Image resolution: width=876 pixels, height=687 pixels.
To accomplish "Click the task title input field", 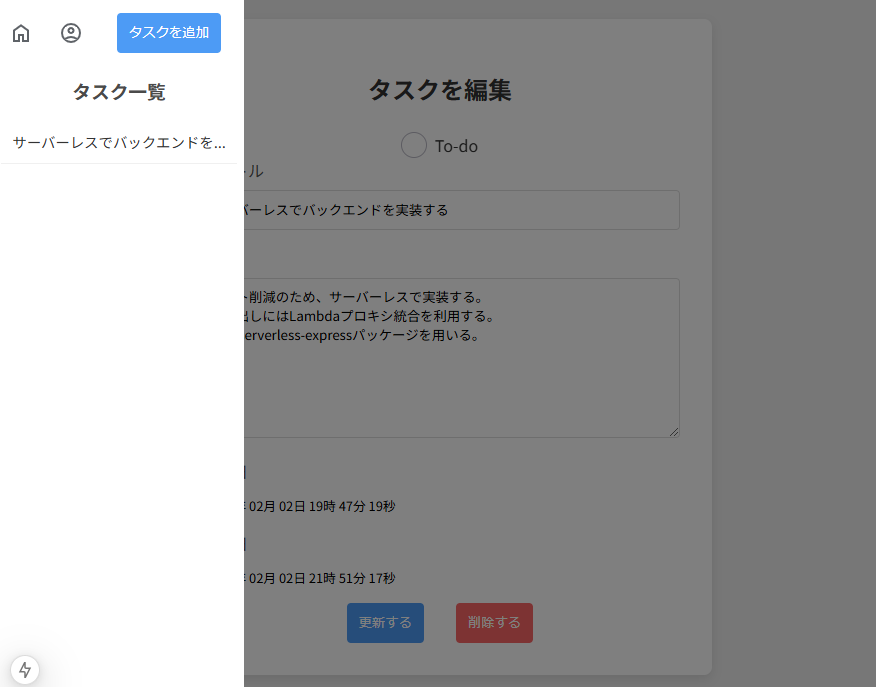I will click(x=461, y=210).
